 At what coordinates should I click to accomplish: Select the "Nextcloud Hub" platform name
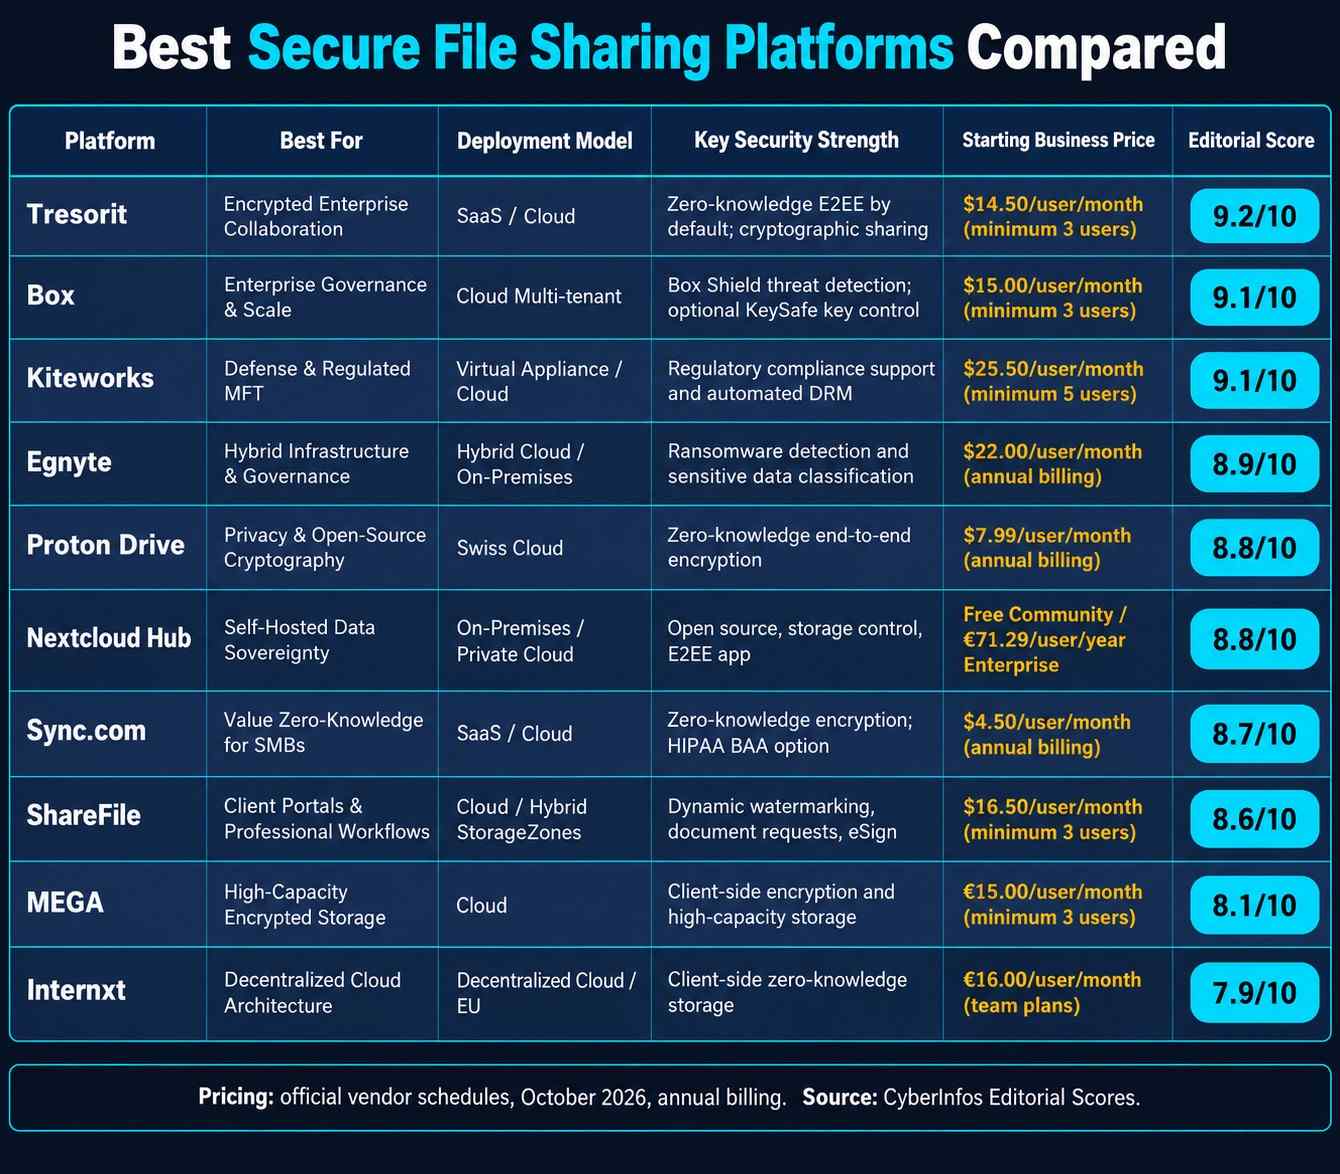(109, 638)
